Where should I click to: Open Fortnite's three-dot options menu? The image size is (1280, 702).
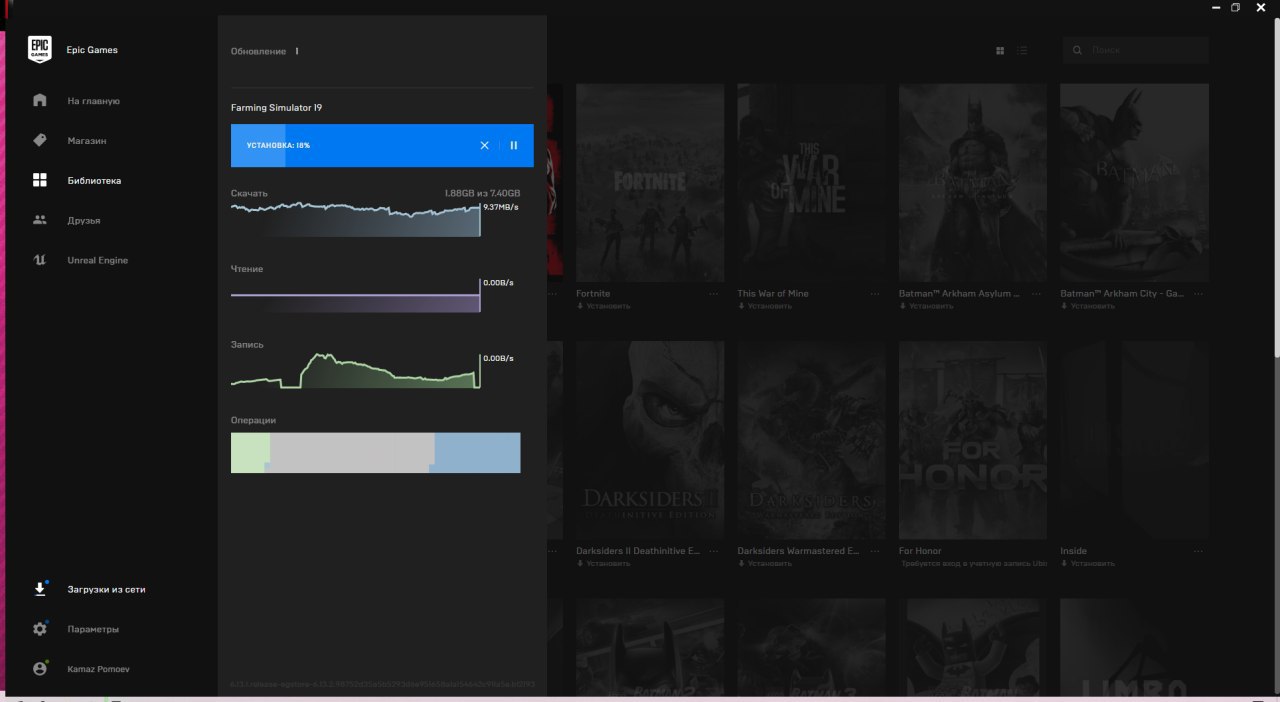[714, 294]
